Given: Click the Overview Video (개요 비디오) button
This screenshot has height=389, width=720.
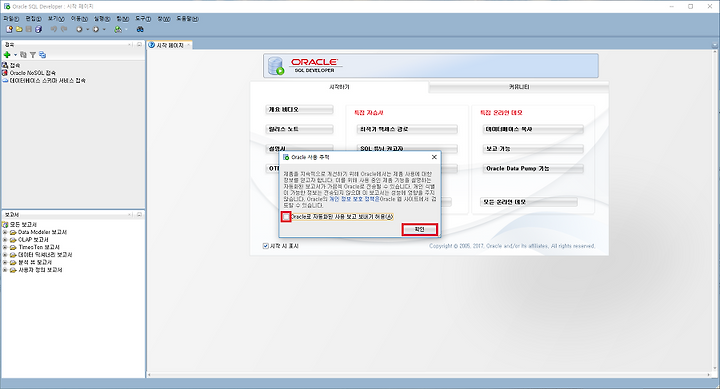Looking at the screenshot, I should point(299,110).
